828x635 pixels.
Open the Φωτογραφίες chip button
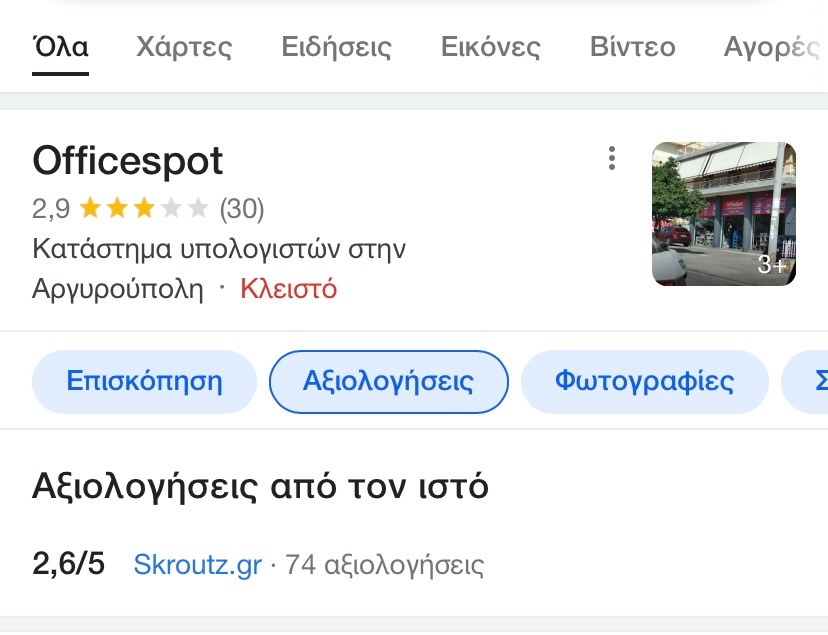(645, 381)
